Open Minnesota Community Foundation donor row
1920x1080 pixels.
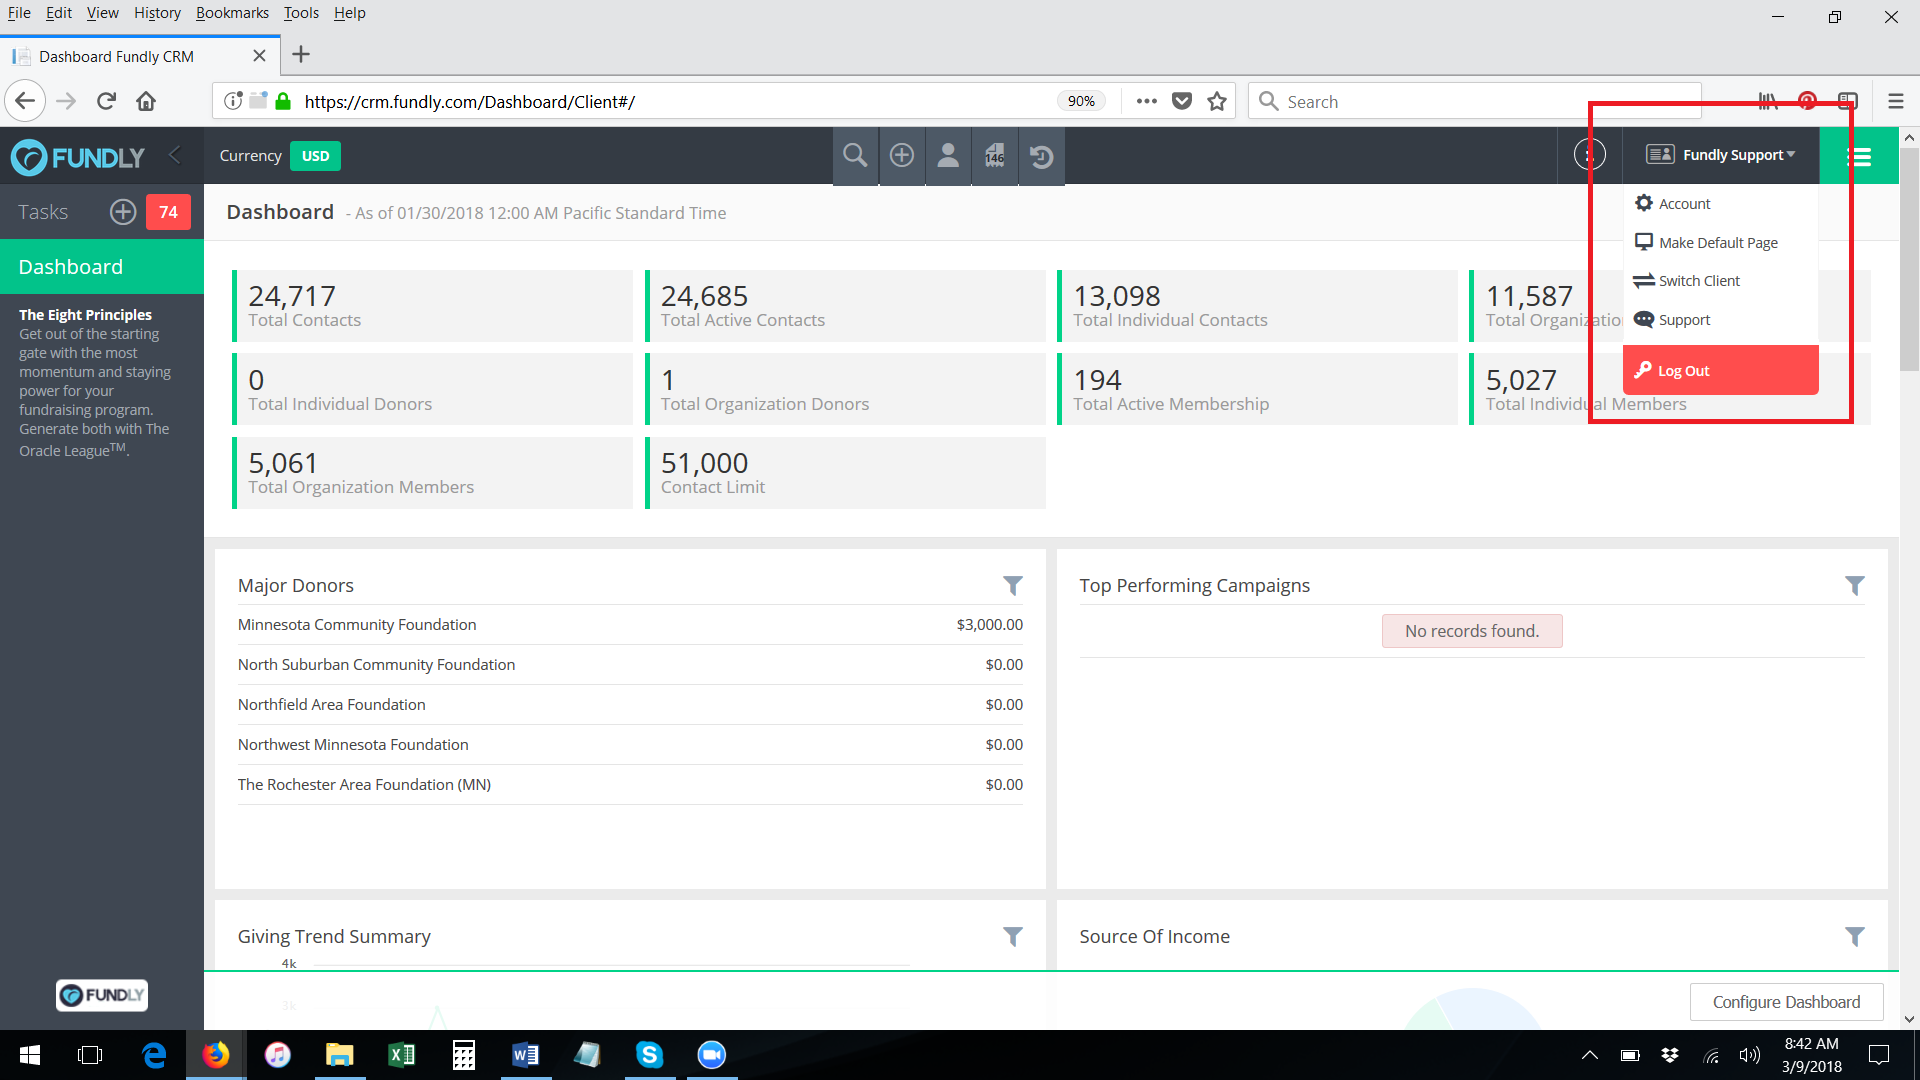pos(630,625)
